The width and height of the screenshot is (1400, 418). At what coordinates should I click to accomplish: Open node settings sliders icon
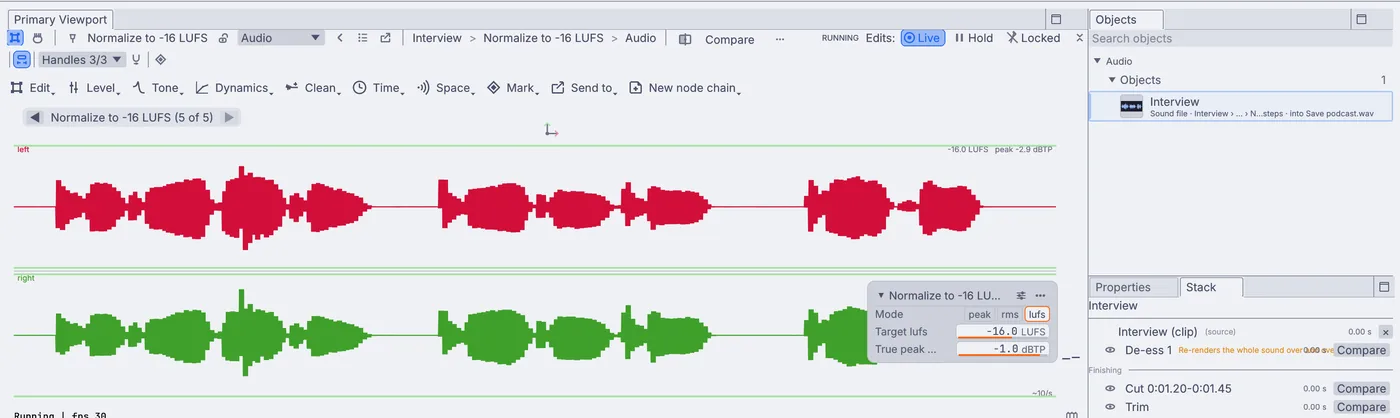coord(1021,296)
